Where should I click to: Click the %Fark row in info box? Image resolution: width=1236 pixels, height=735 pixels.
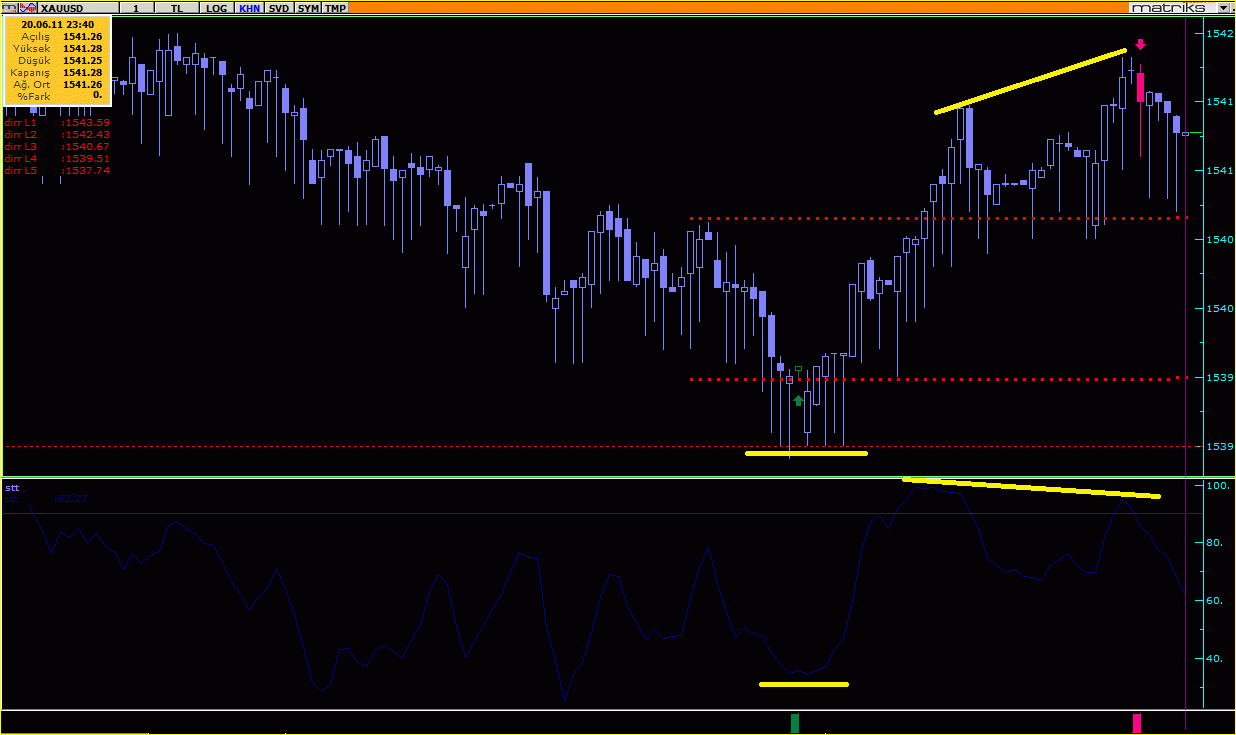click(x=57, y=95)
